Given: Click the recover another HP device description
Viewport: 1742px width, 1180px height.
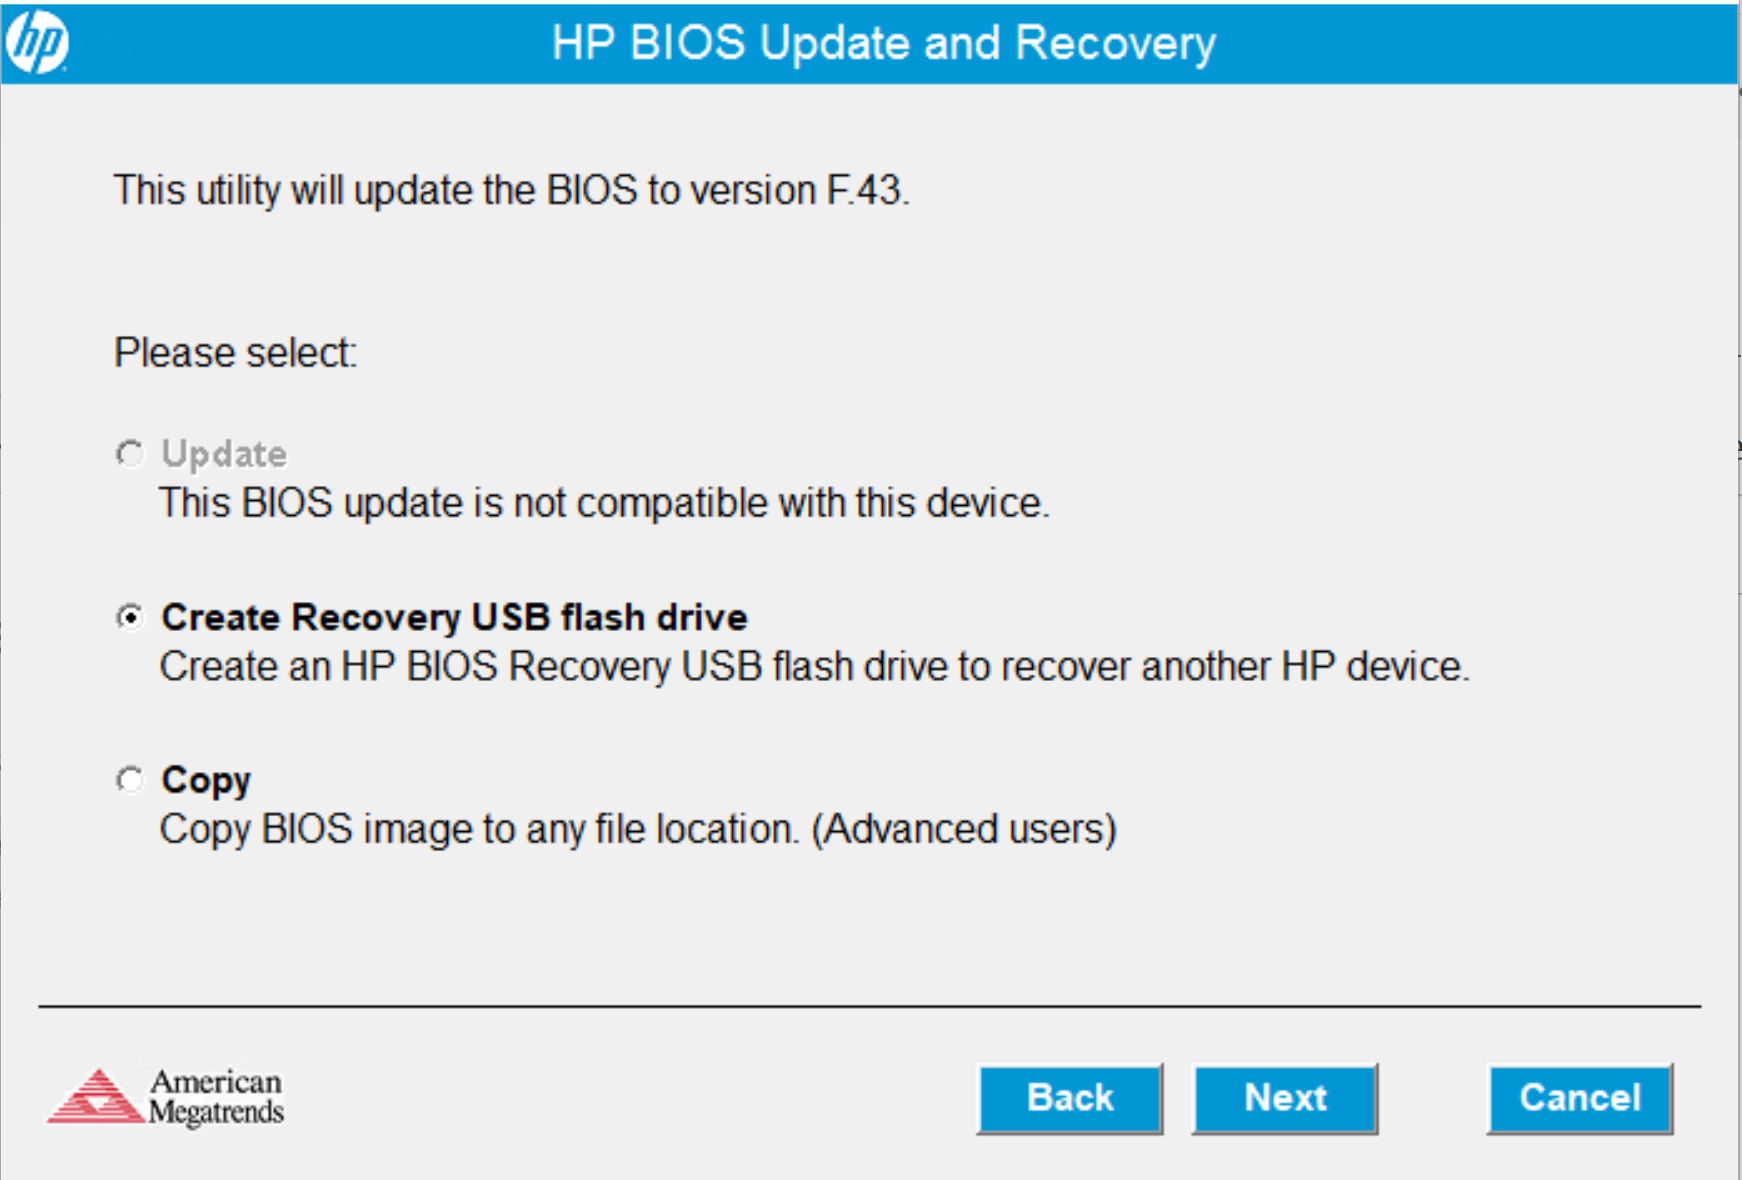Looking at the screenshot, I should pyautogui.click(x=814, y=666).
